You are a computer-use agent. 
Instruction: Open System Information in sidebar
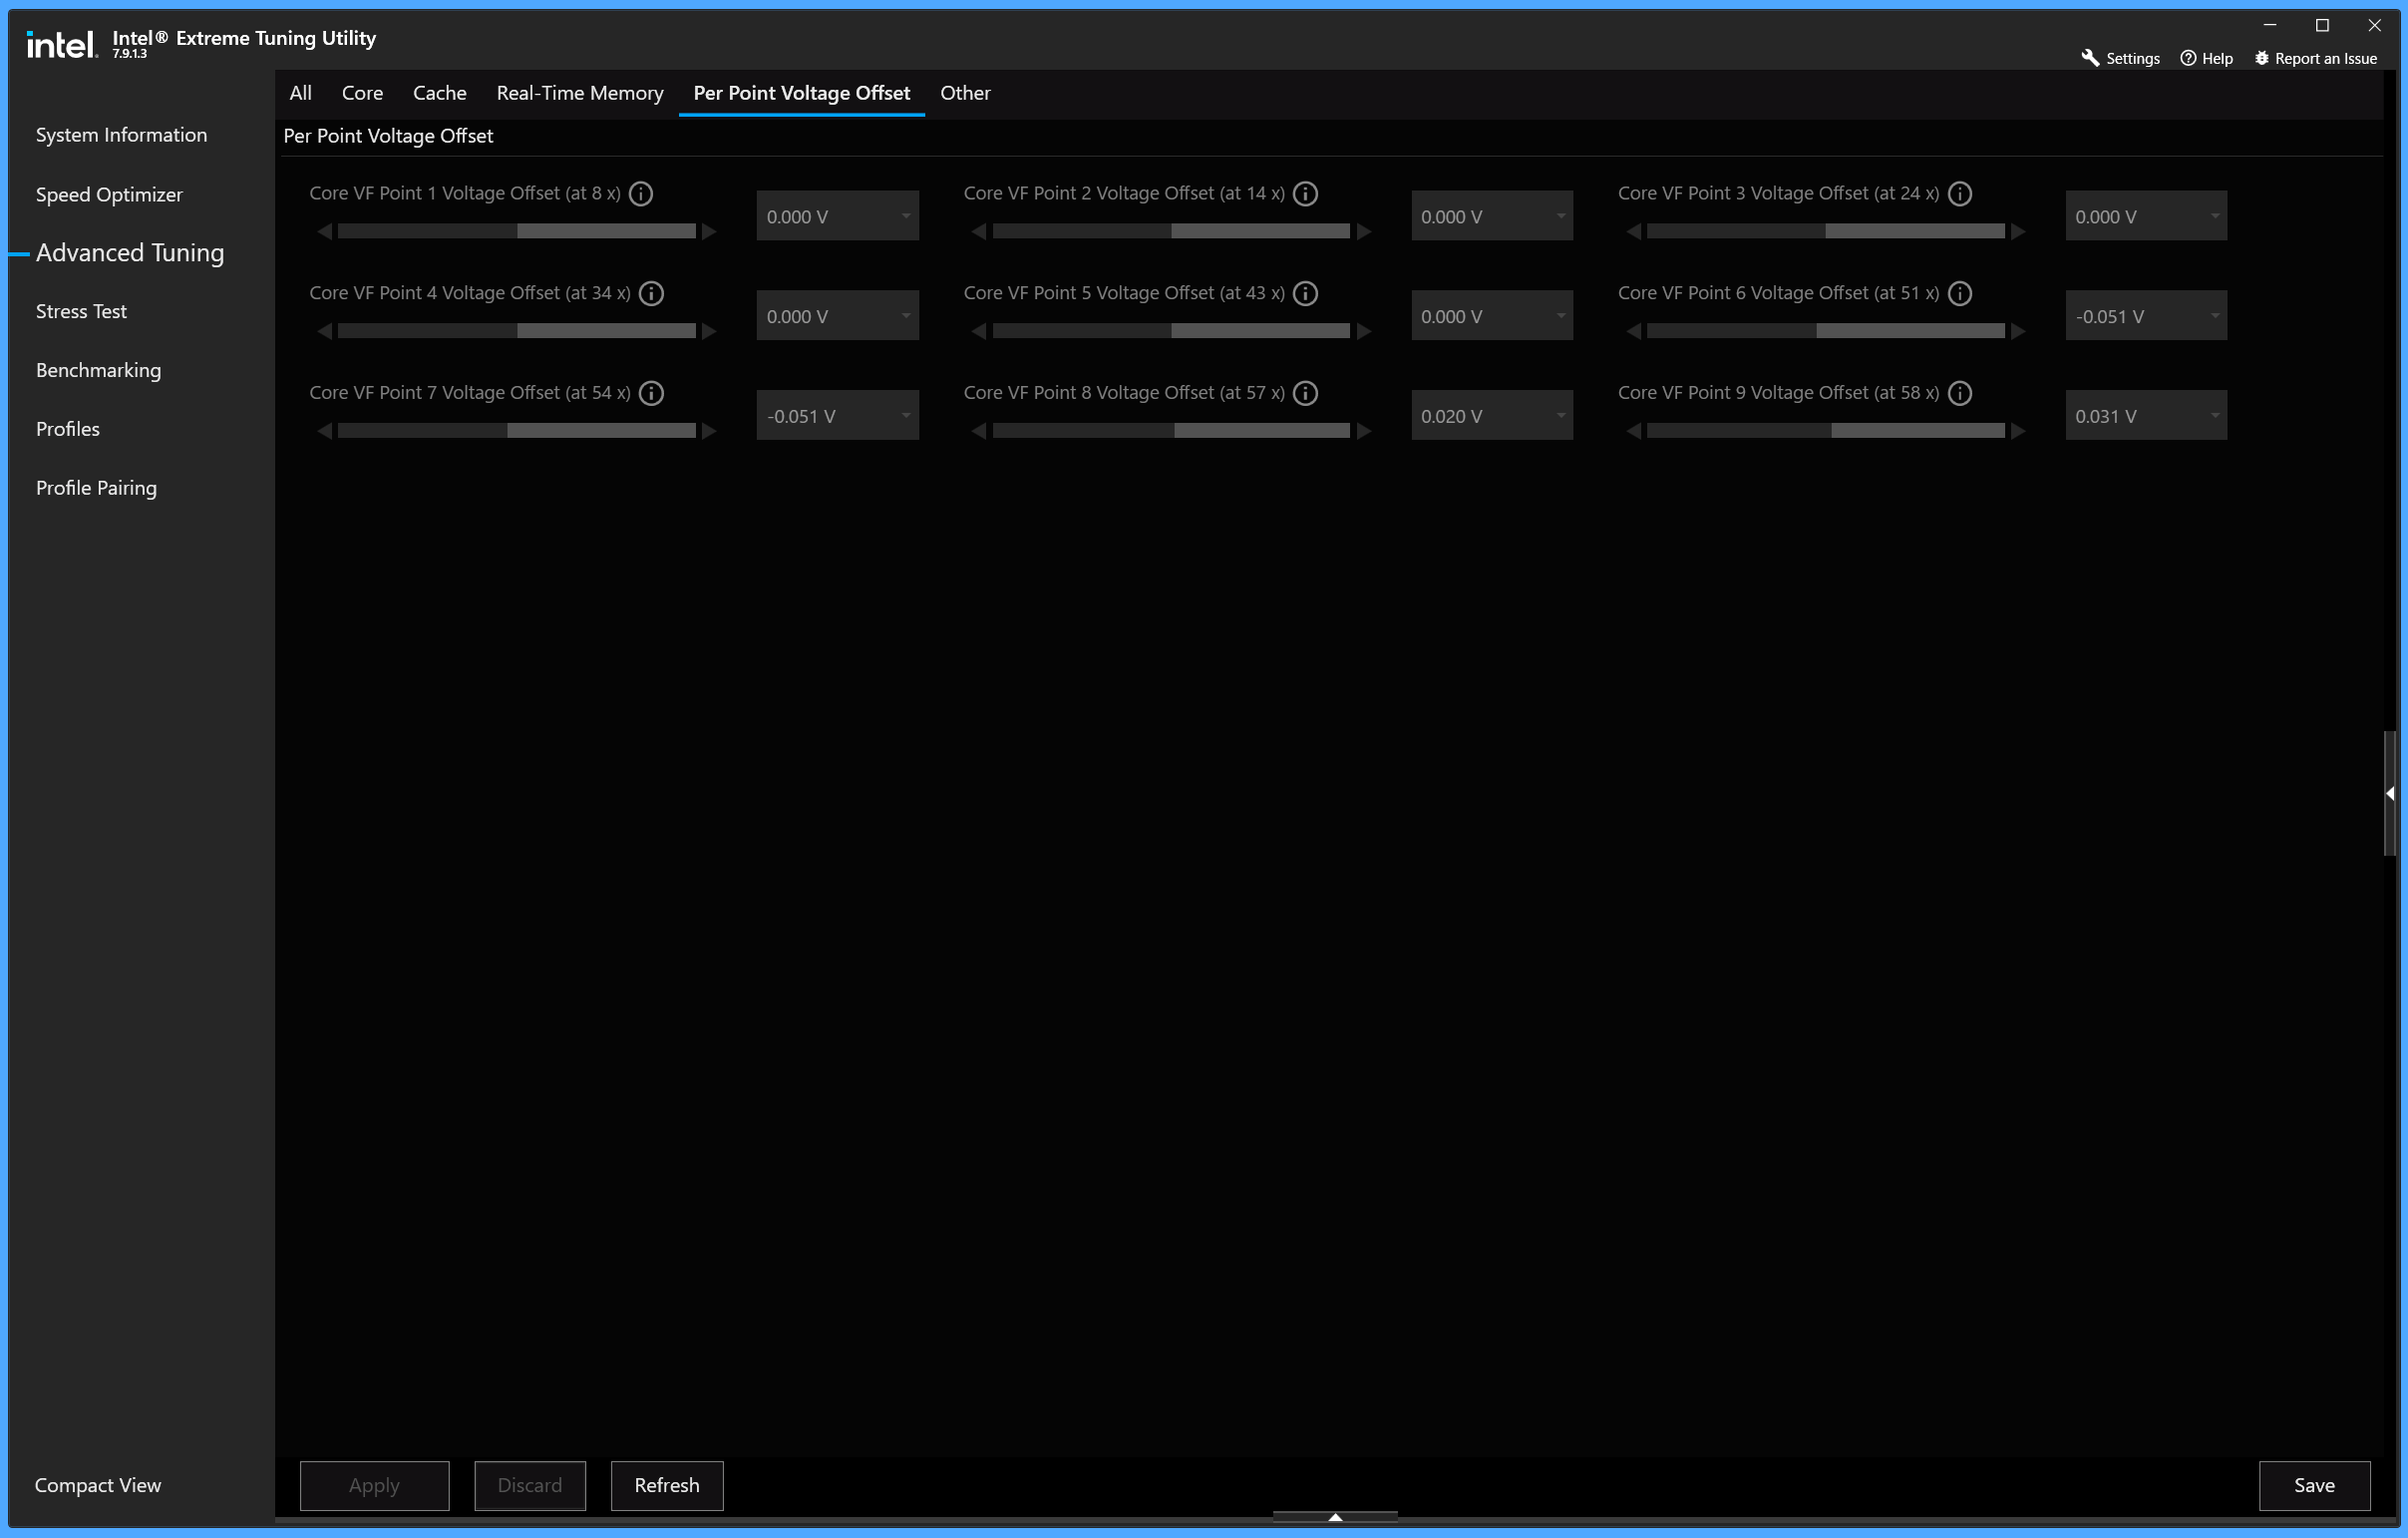(121, 135)
